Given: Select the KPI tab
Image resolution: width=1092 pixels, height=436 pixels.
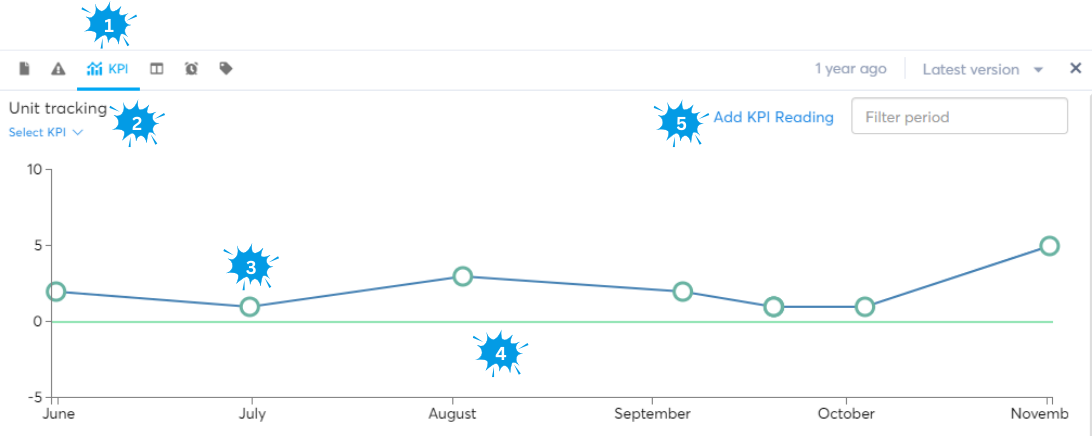Looking at the screenshot, I should [x=108, y=69].
